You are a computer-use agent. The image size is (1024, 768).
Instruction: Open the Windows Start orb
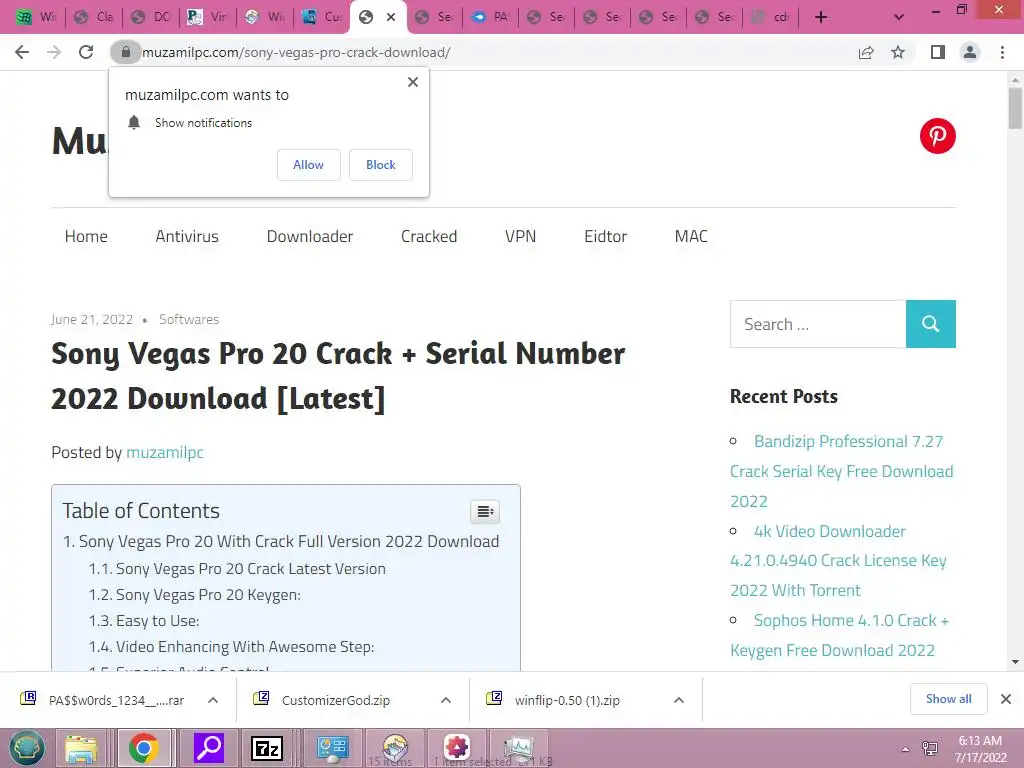click(x=27, y=748)
